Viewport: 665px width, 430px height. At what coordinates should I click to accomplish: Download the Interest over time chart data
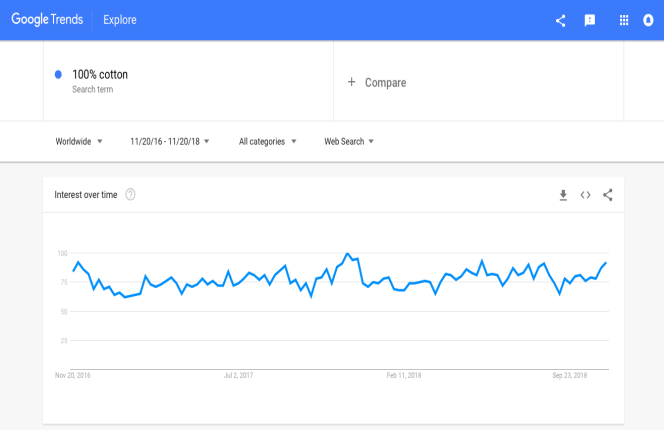point(563,195)
